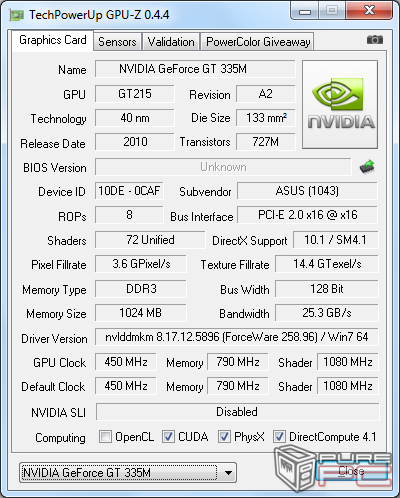Click the Driver Version field
The height and width of the screenshot is (498, 400).
click(237, 337)
